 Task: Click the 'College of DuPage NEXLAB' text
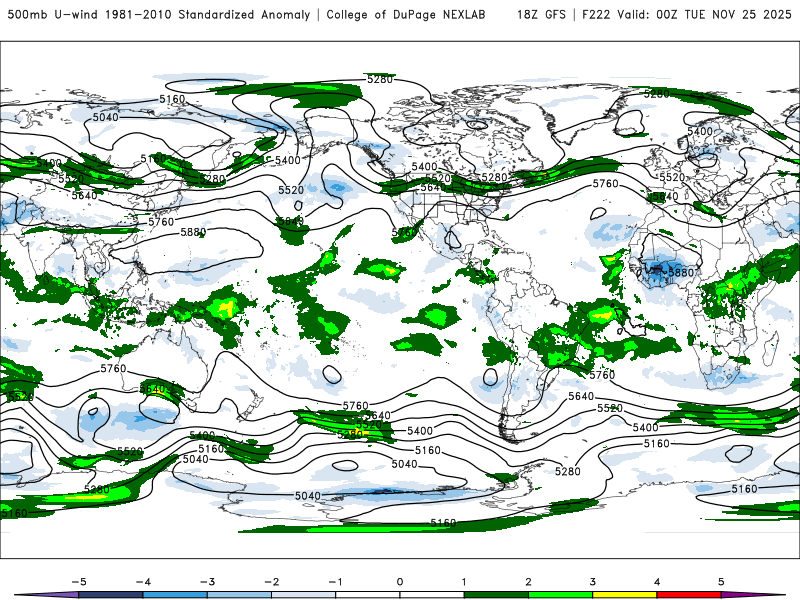tap(406, 14)
